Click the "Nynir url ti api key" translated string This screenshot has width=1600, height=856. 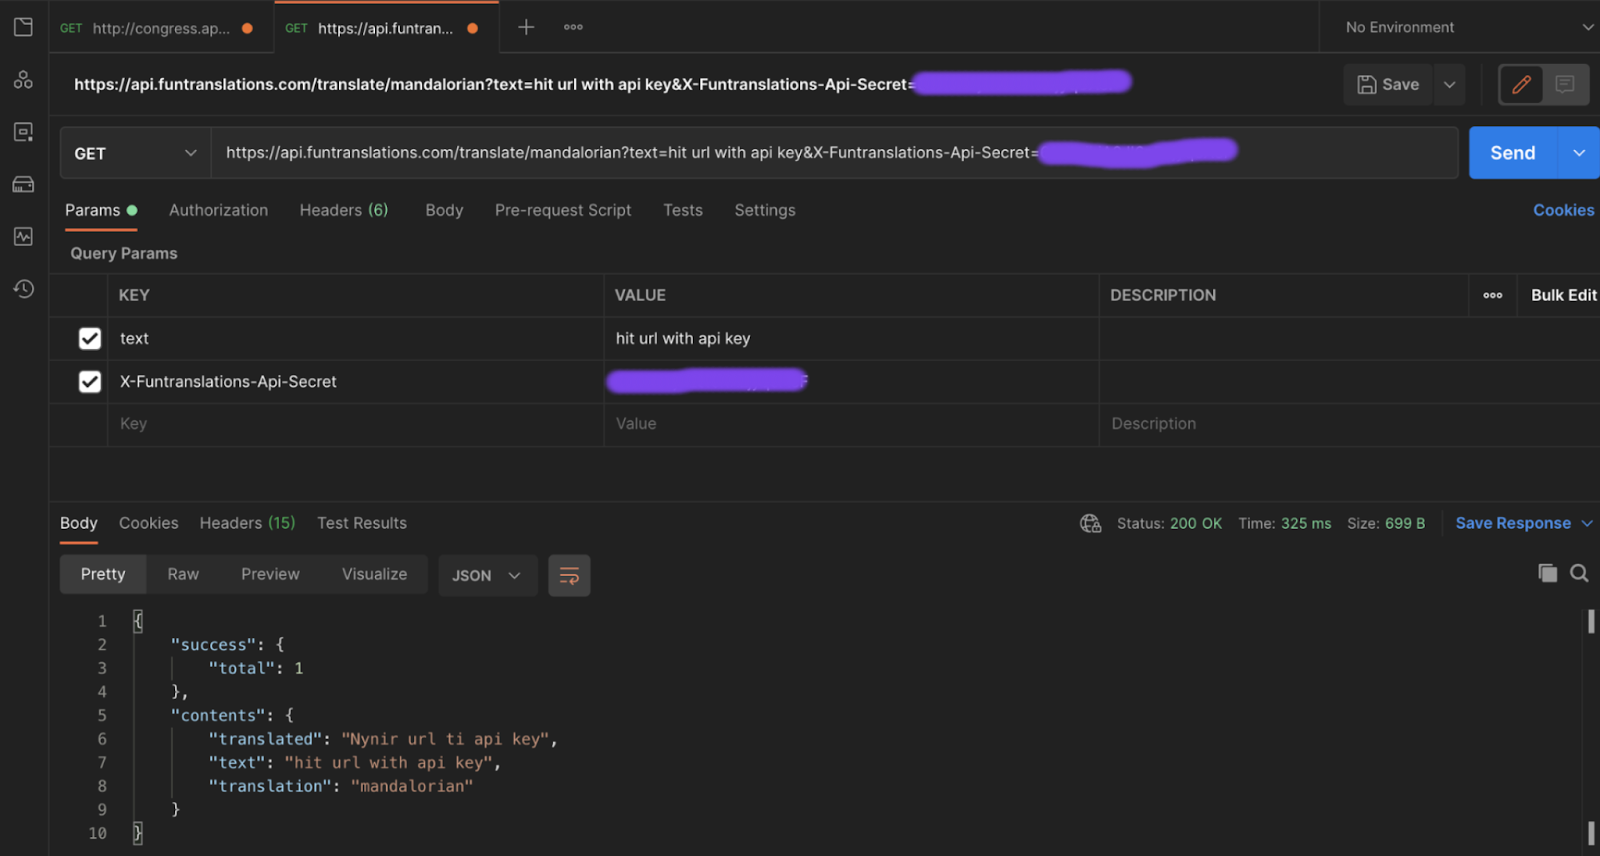coord(445,739)
